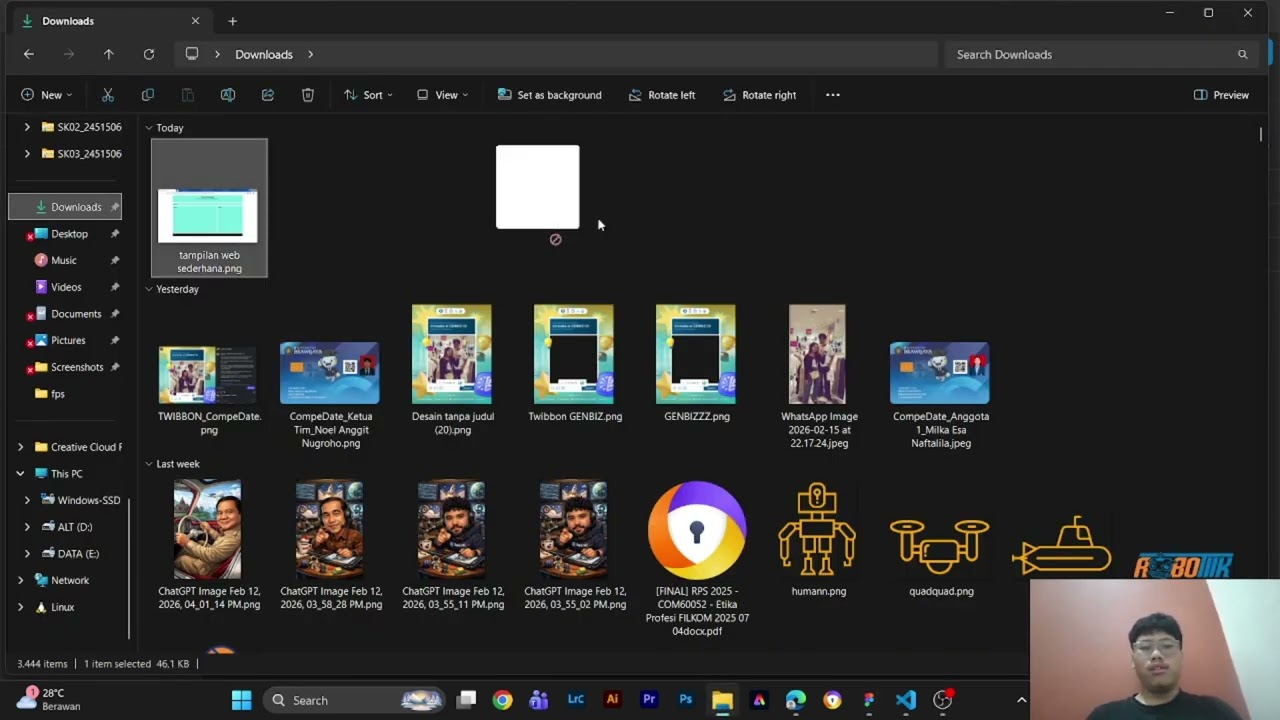Expand Creative Cloud Files node
This screenshot has width=1280, height=720.
click(20, 447)
